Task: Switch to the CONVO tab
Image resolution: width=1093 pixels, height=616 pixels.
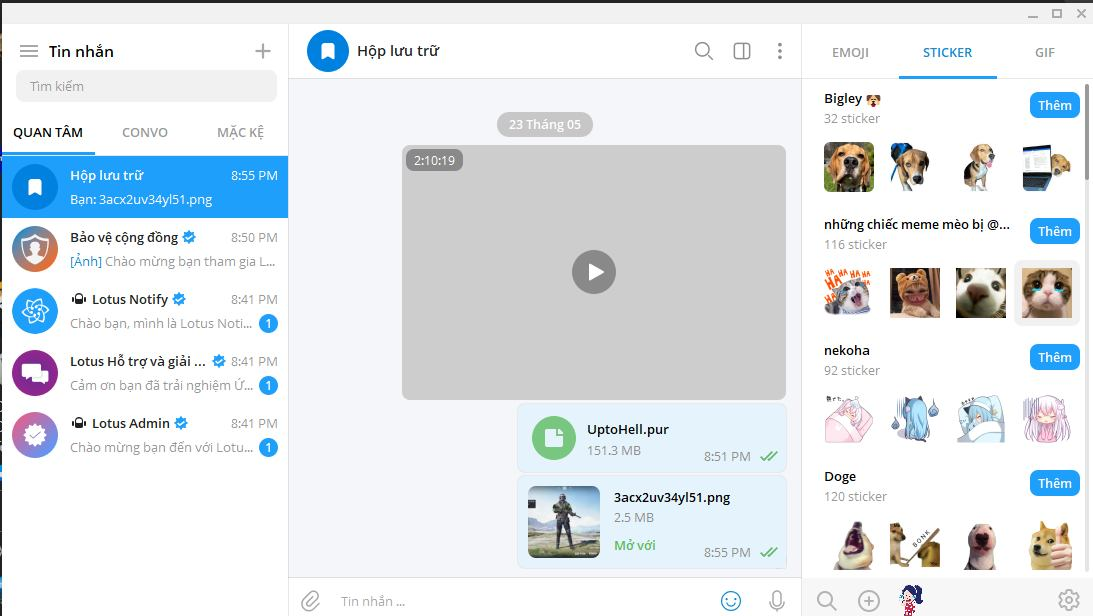Action: [x=145, y=132]
